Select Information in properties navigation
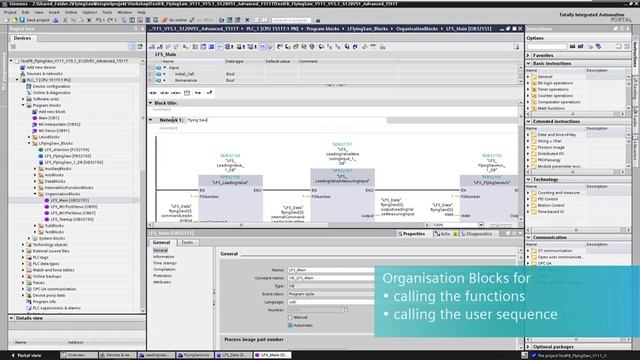The height and width of the screenshot is (360, 640). coord(164,257)
